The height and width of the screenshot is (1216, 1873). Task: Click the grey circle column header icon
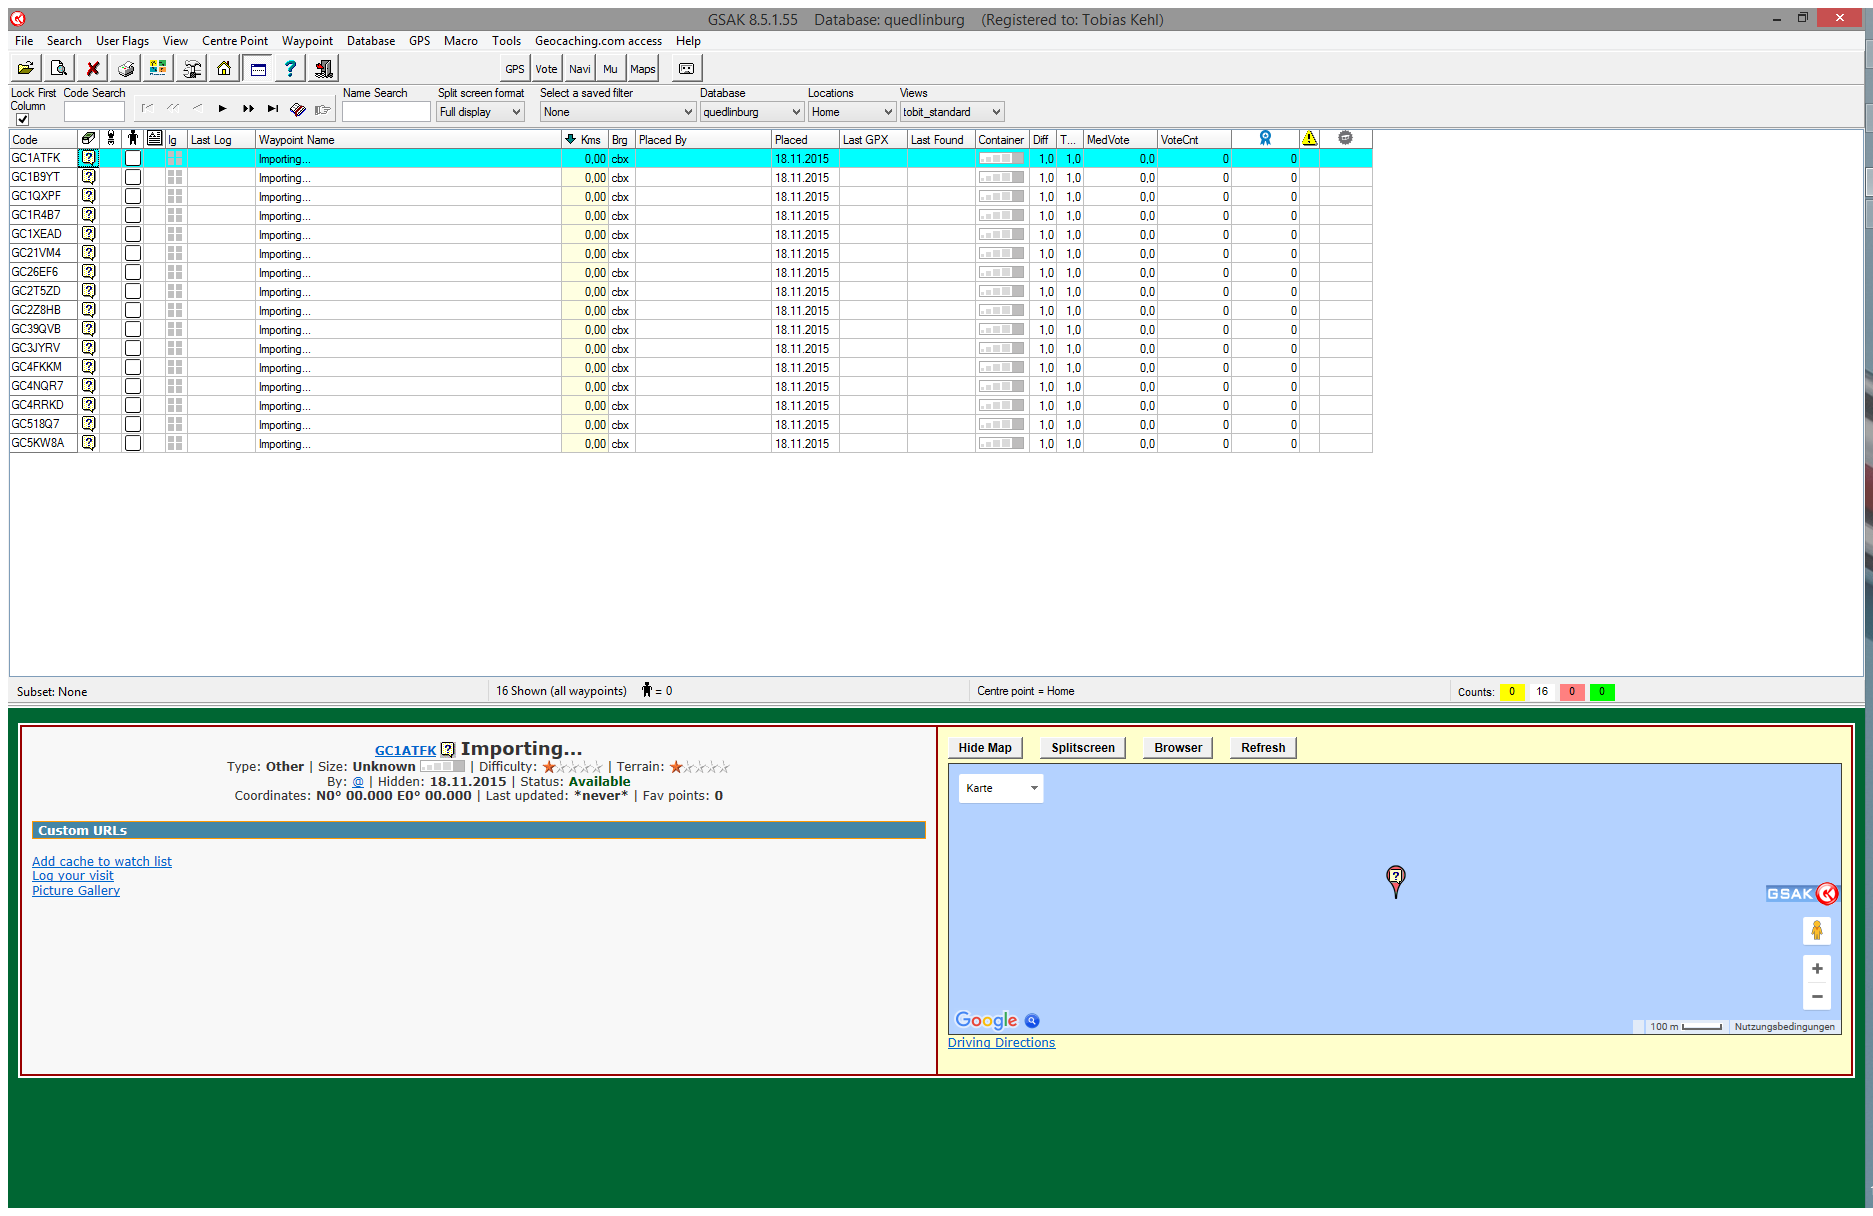(1345, 138)
